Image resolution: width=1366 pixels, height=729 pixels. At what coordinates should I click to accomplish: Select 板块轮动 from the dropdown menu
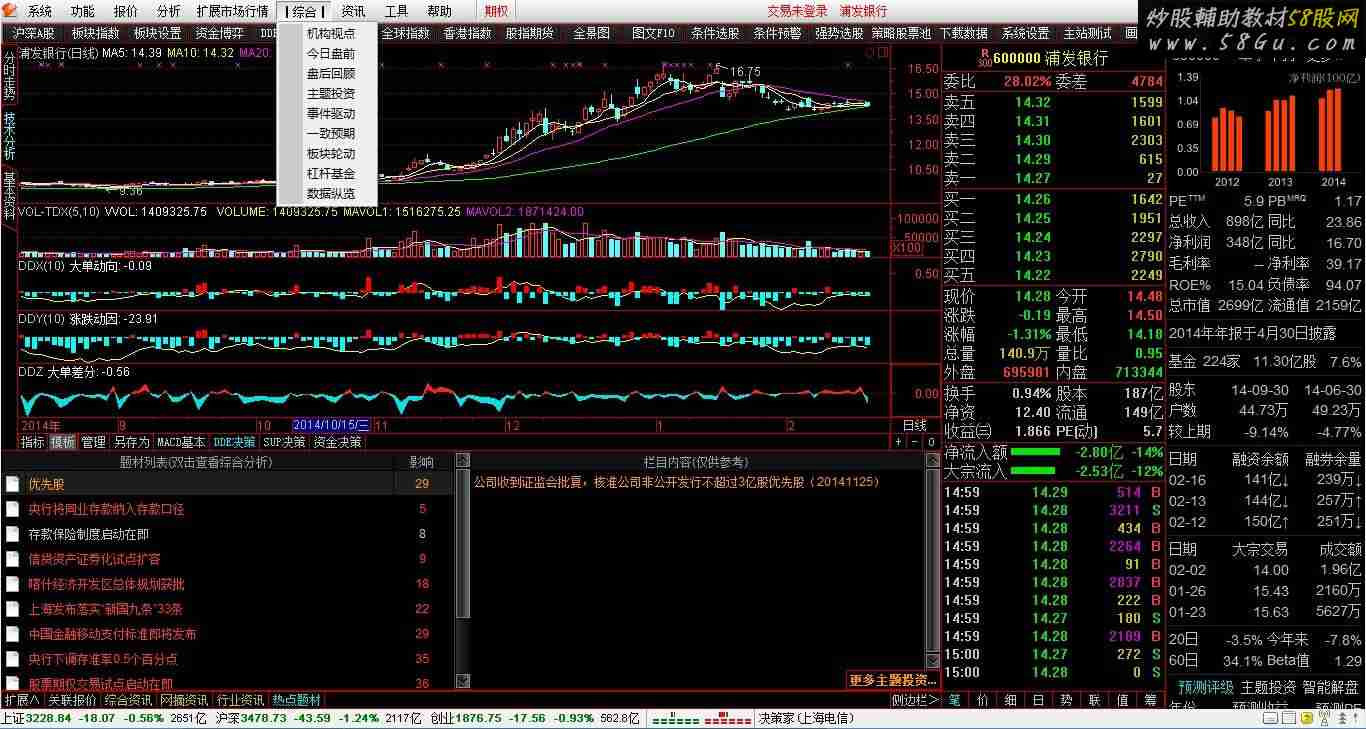click(x=331, y=153)
